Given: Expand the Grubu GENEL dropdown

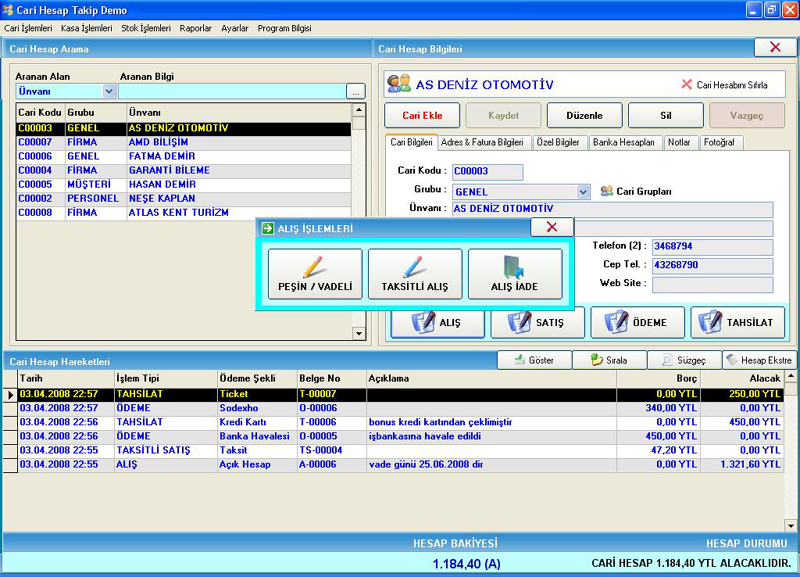Looking at the screenshot, I should pyautogui.click(x=583, y=192).
